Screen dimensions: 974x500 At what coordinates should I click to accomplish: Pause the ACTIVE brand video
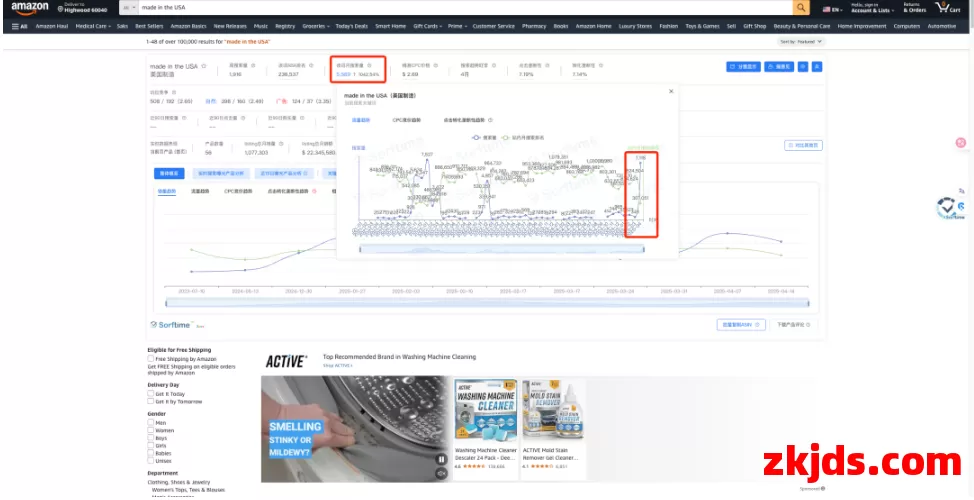pyautogui.click(x=441, y=460)
